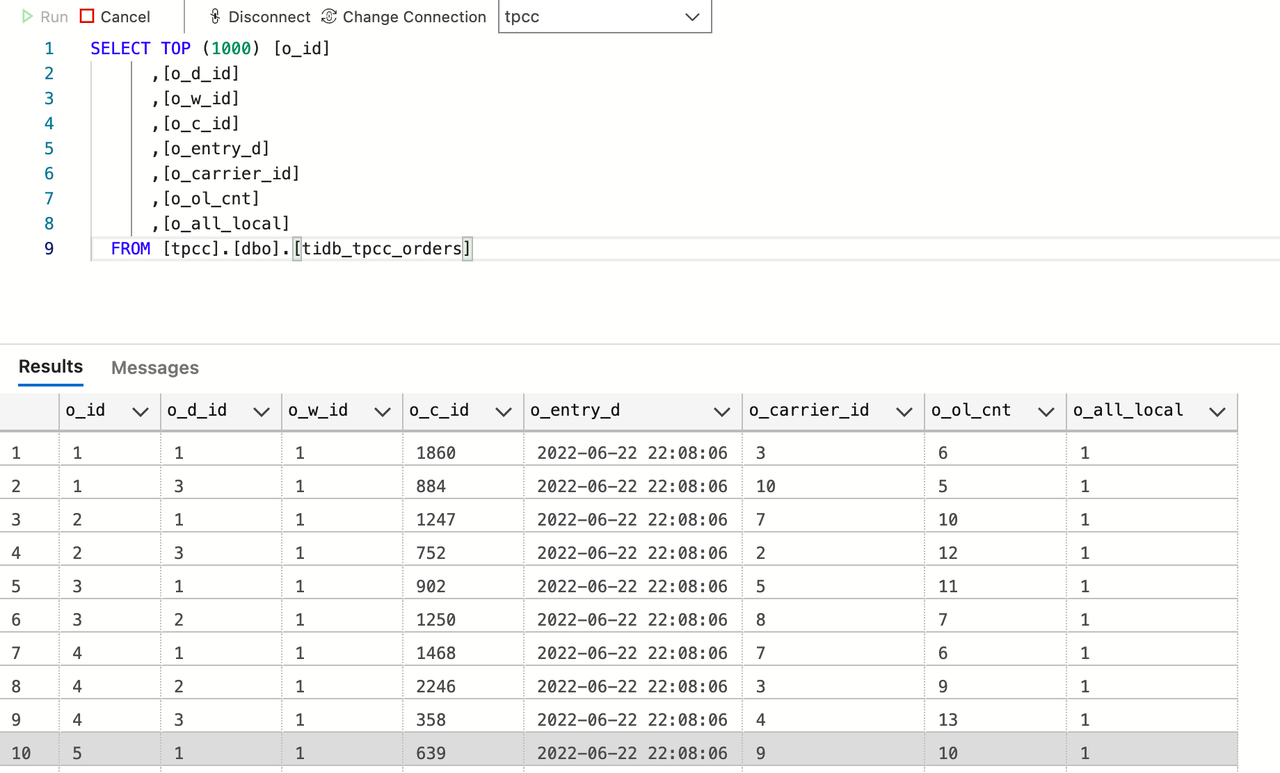Select the Results tab
This screenshot has height=773, width=1280.
pyautogui.click(x=51, y=367)
